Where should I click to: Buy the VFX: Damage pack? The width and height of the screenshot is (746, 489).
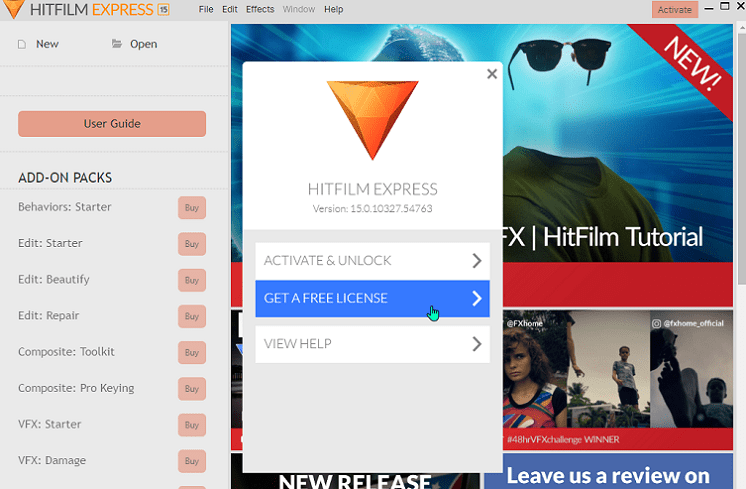(x=192, y=461)
